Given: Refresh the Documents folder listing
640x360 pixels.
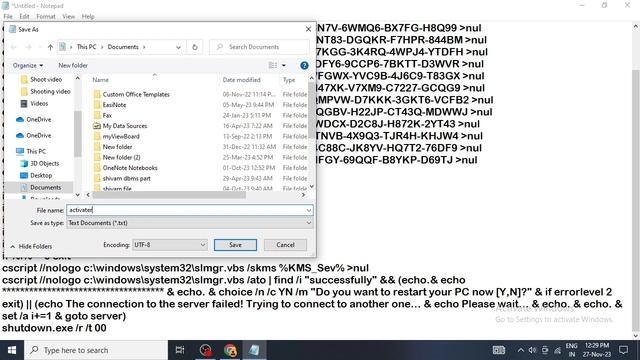Looking at the screenshot, I should 195,47.
